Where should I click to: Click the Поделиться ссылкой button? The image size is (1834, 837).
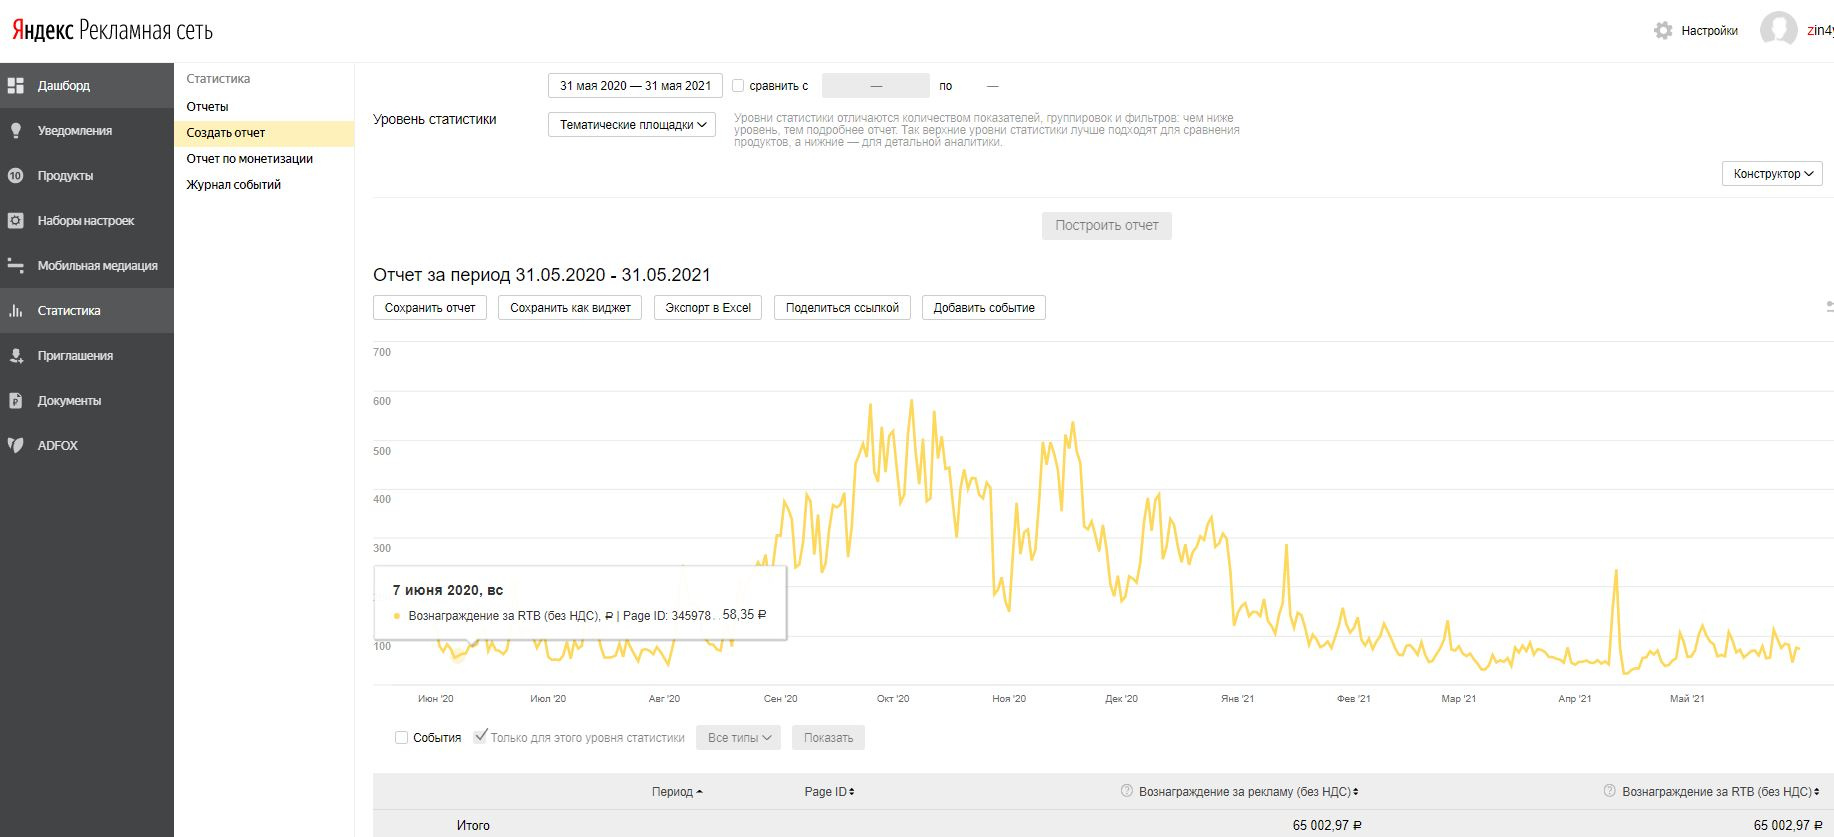click(x=842, y=308)
